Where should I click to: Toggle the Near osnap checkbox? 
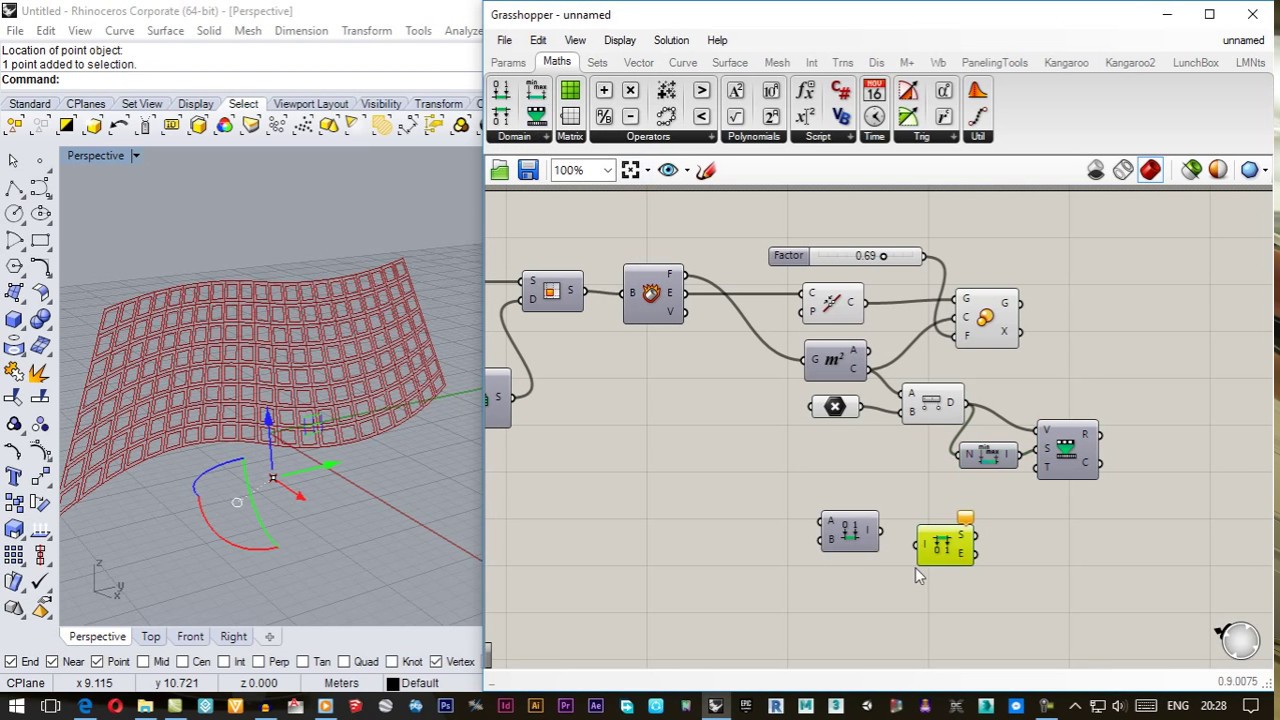[53, 662]
